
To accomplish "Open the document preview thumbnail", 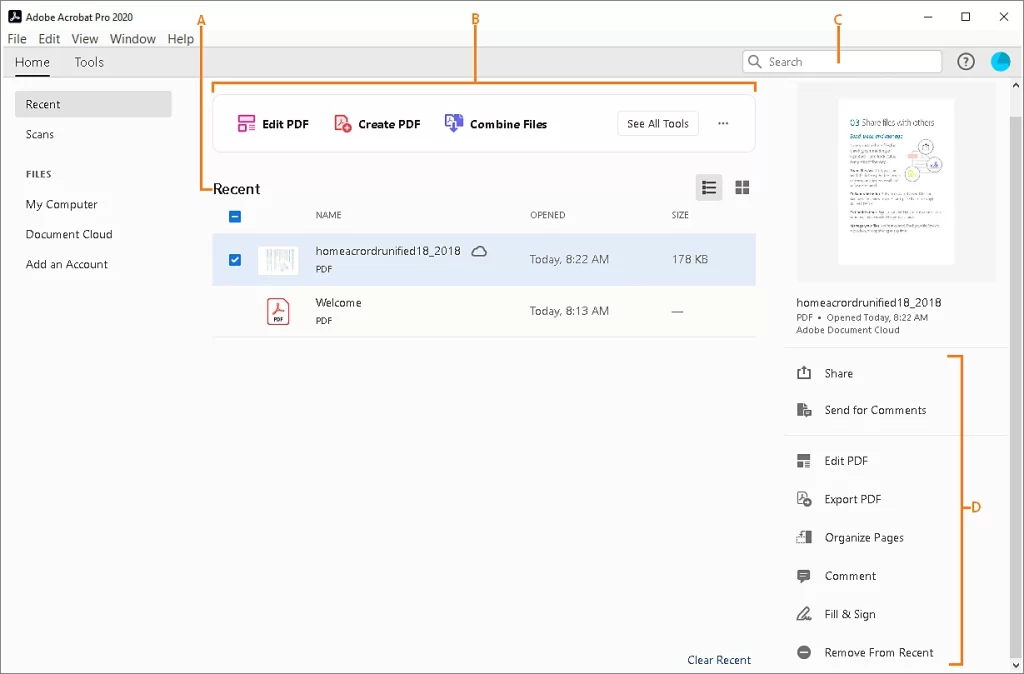I will pos(895,181).
